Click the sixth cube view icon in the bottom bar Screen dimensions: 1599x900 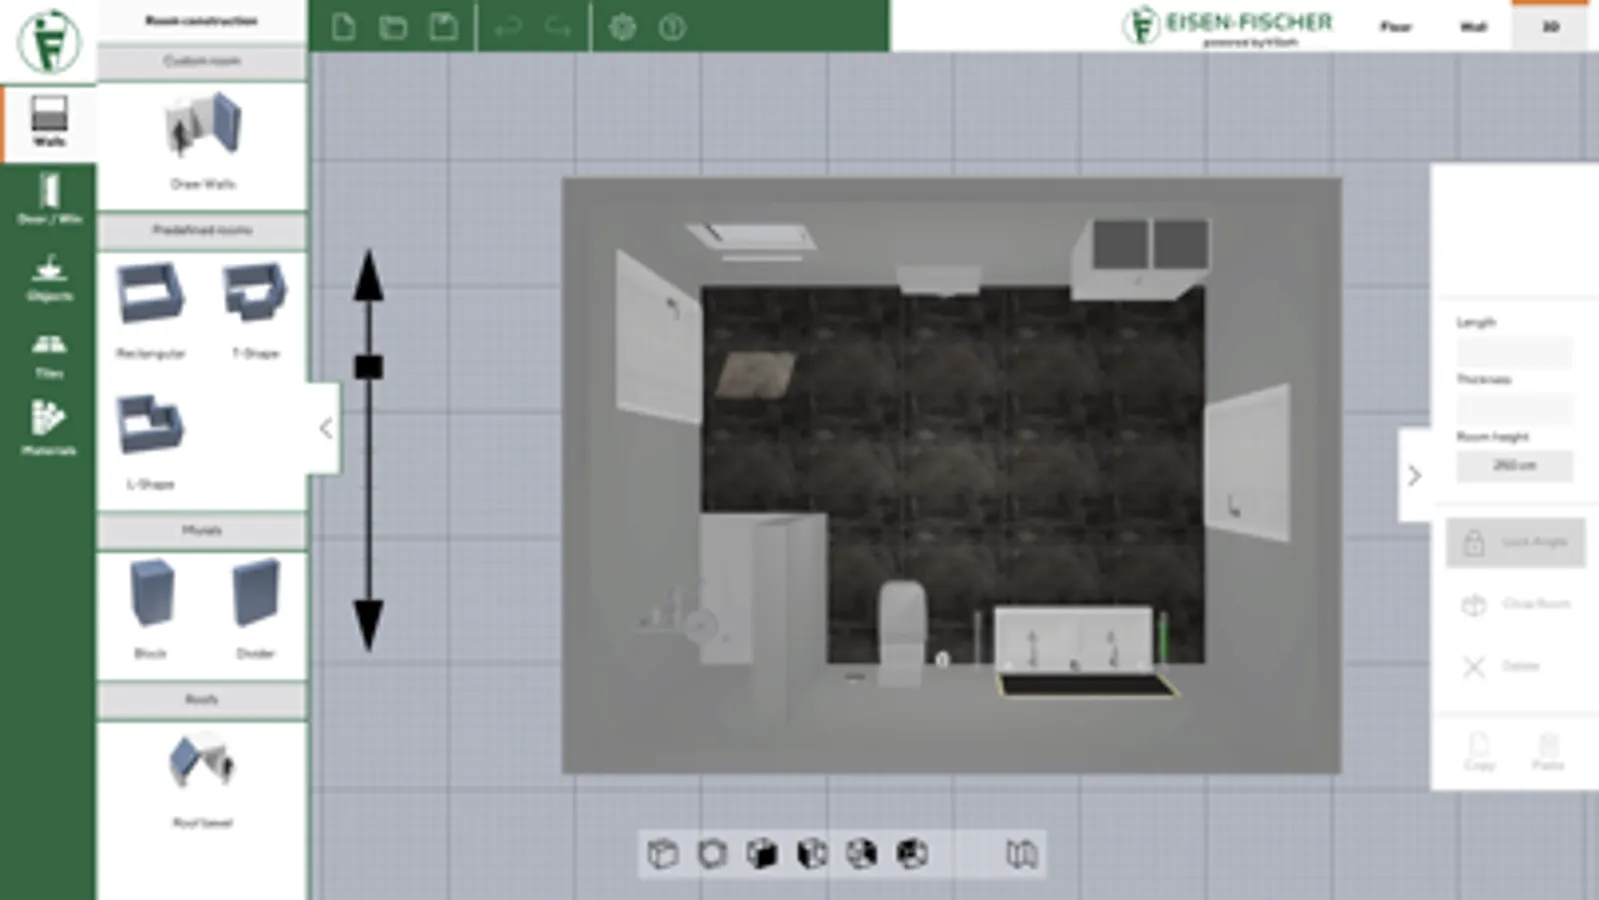pos(911,854)
